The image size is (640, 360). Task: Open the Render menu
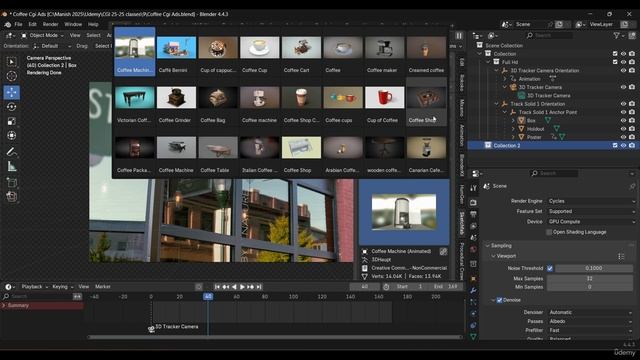point(50,24)
